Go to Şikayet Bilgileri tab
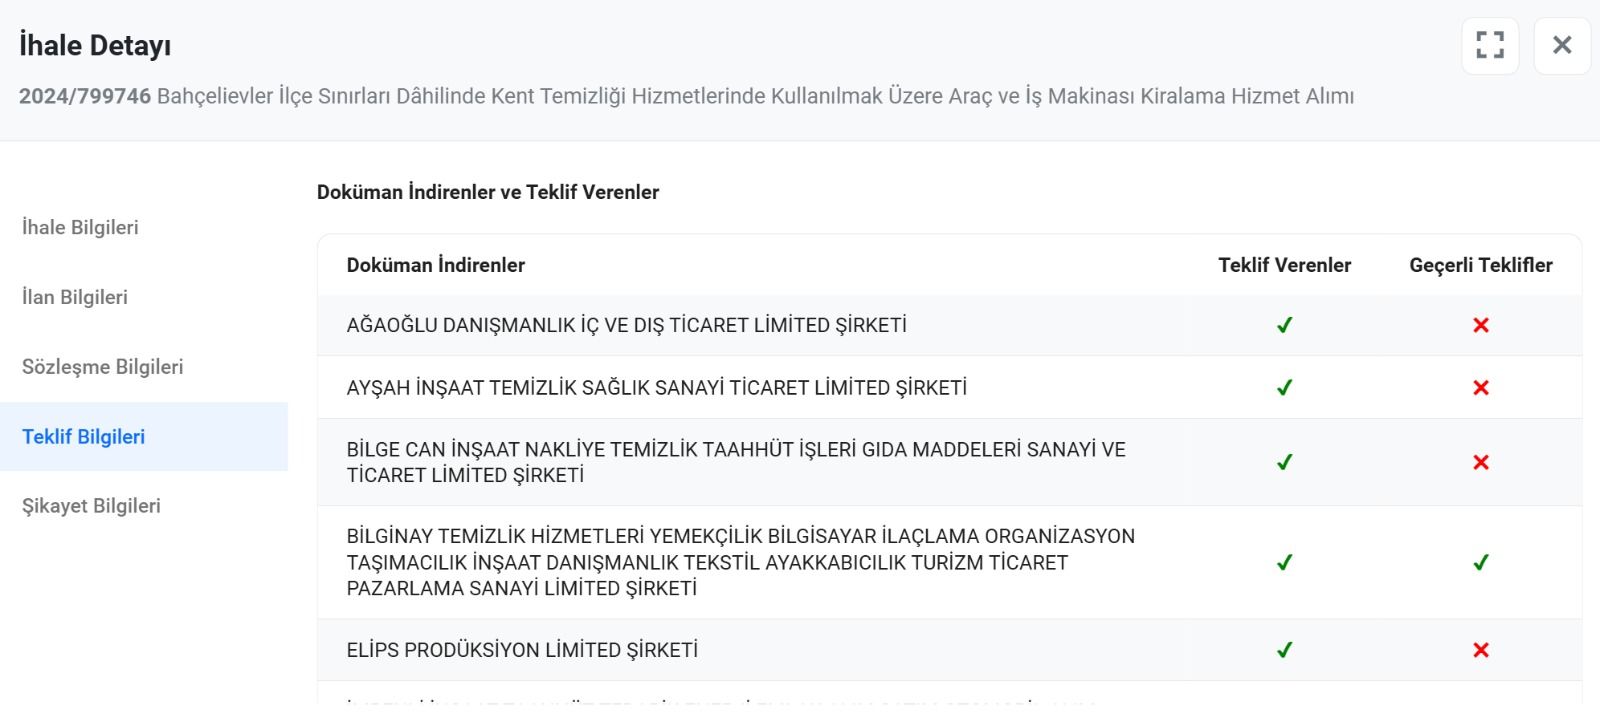1600x722 pixels. coord(91,506)
